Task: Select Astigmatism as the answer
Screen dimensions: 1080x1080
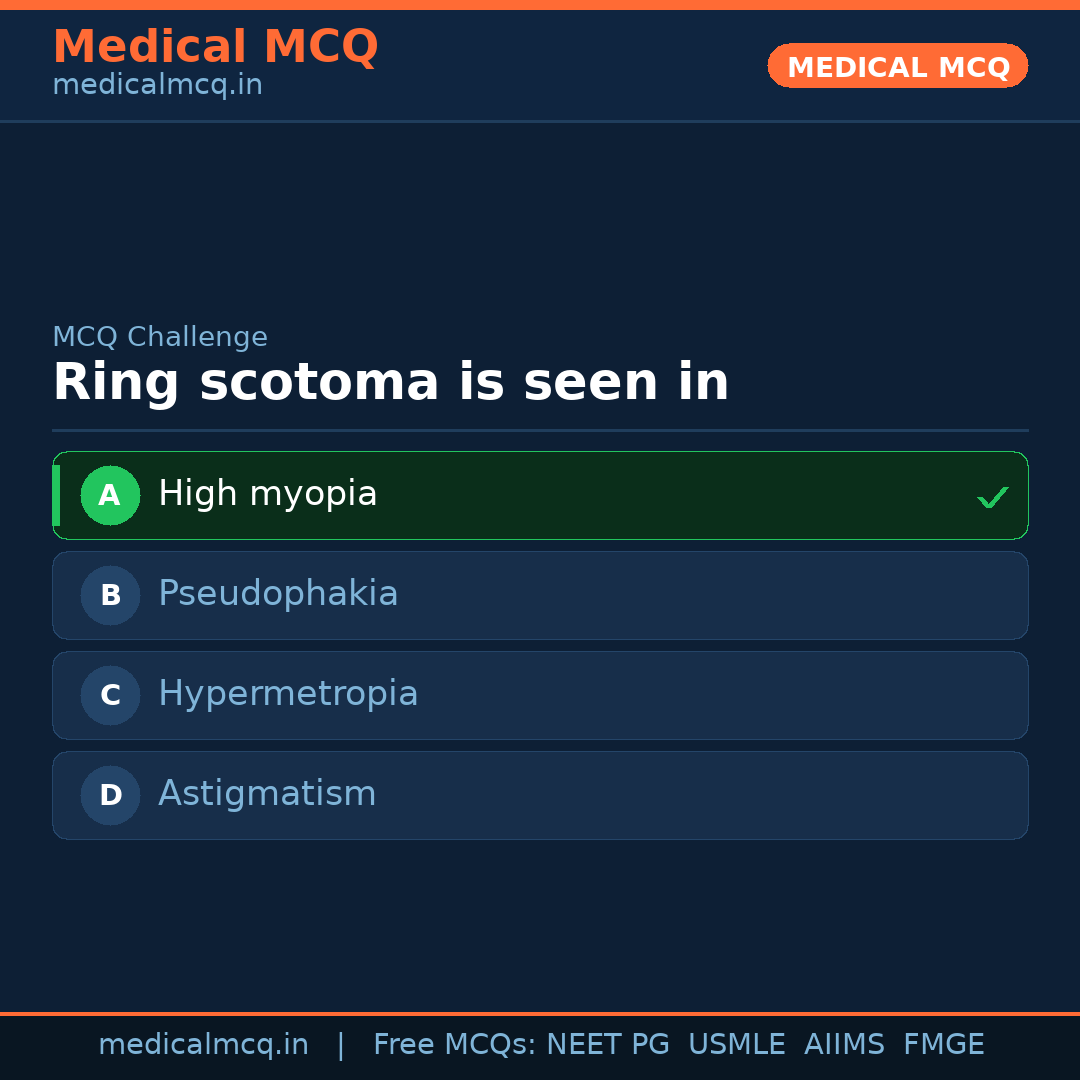Action: (x=267, y=794)
